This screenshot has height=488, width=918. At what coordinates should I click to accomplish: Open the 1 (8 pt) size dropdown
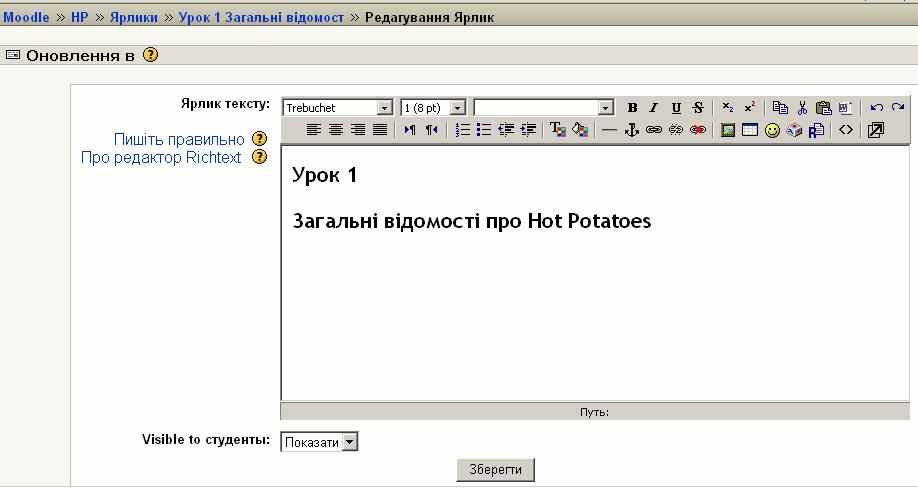(x=433, y=108)
